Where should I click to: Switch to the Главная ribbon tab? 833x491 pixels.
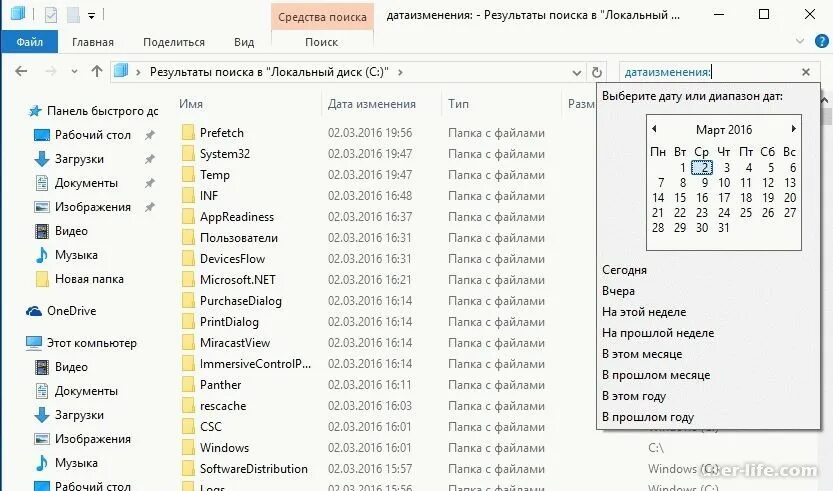pos(93,42)
